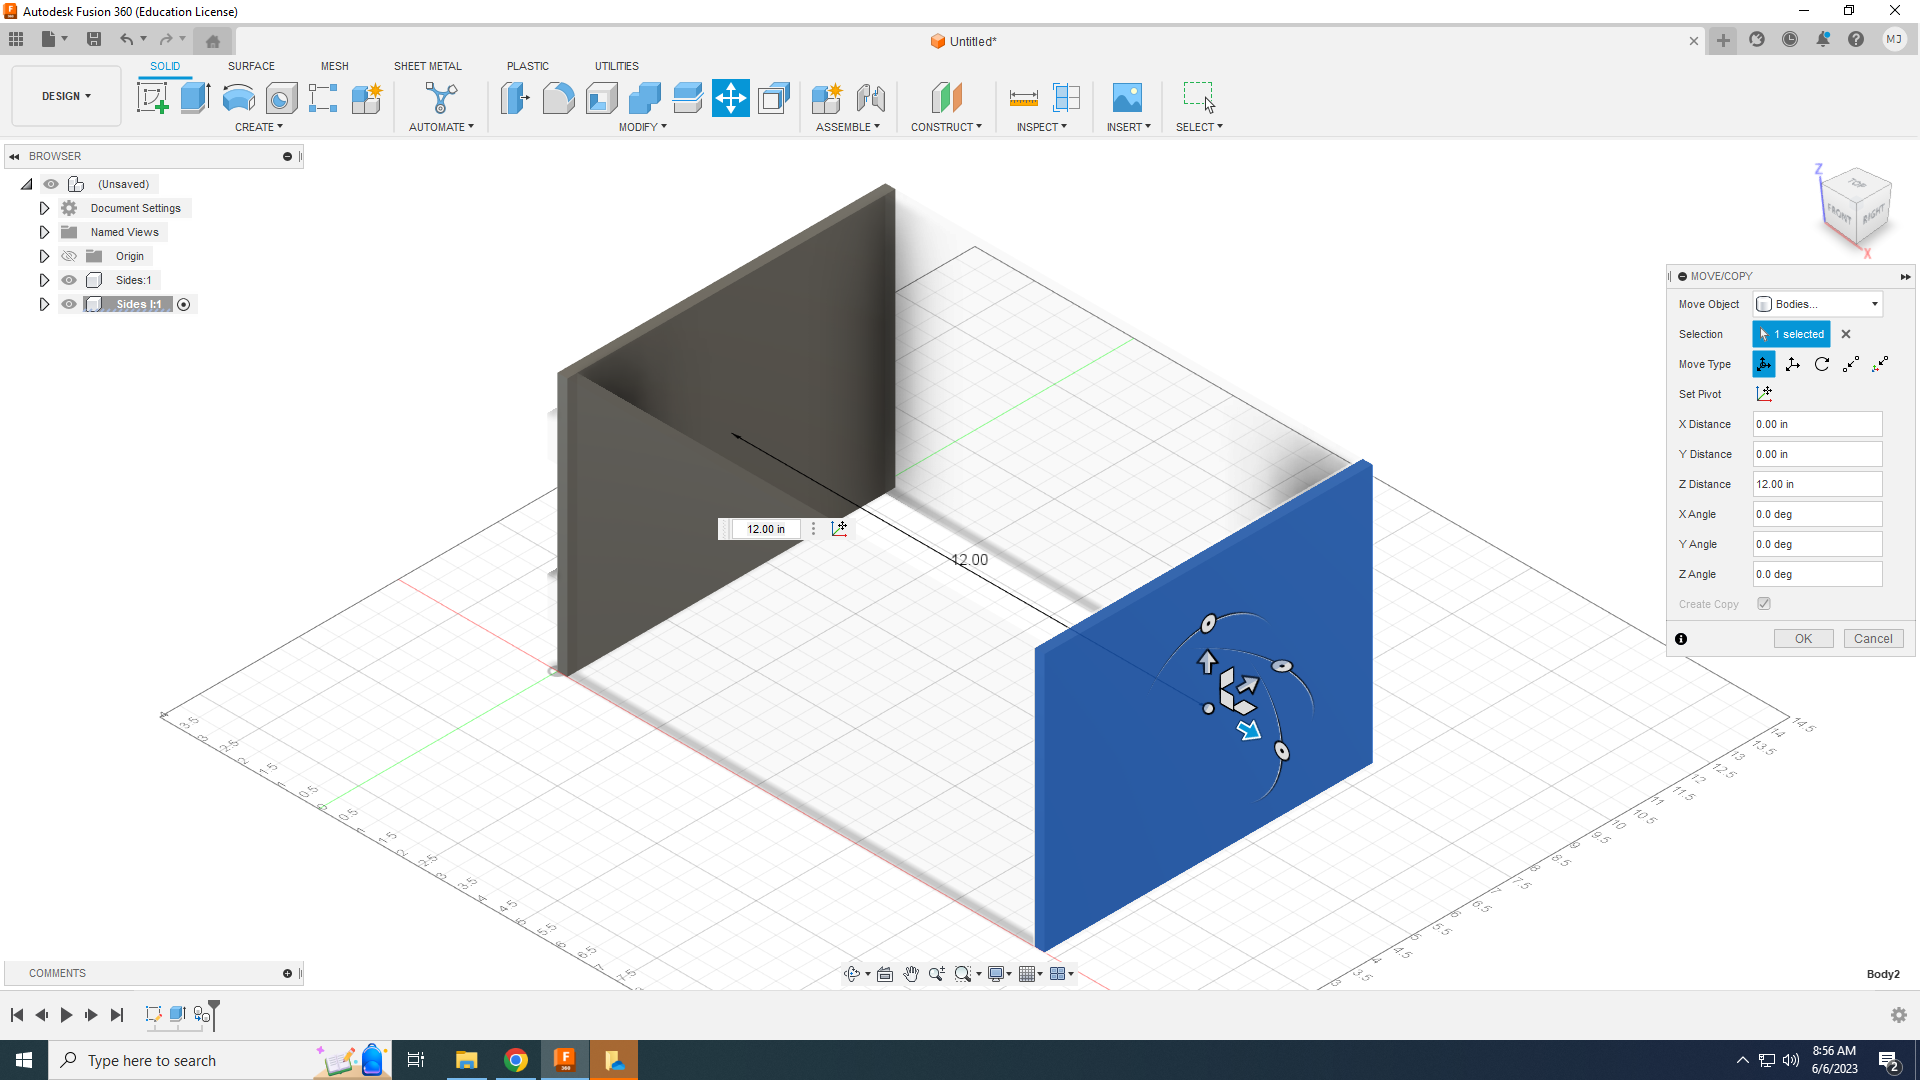Select the Extrude tool icon

pos(195,98)
